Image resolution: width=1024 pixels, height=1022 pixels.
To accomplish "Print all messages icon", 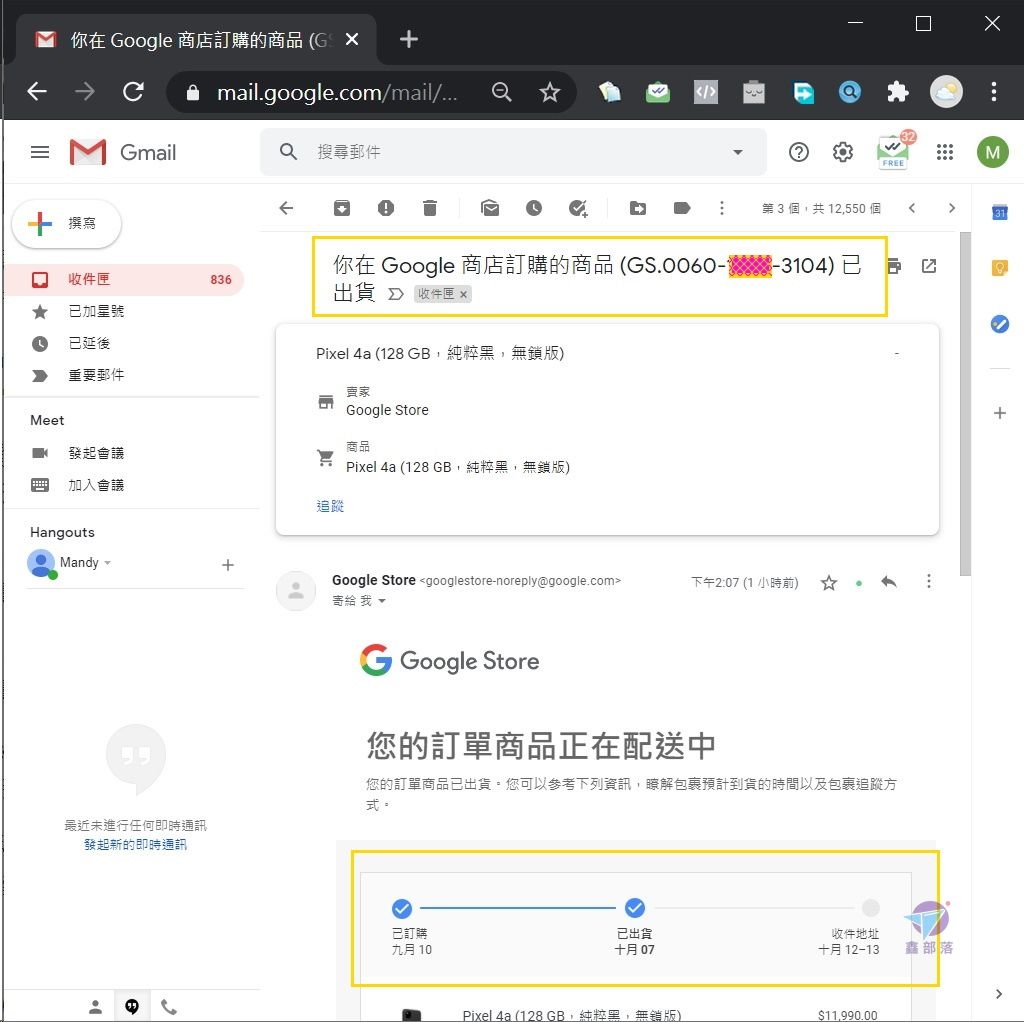I will click(x=895, y=266).
